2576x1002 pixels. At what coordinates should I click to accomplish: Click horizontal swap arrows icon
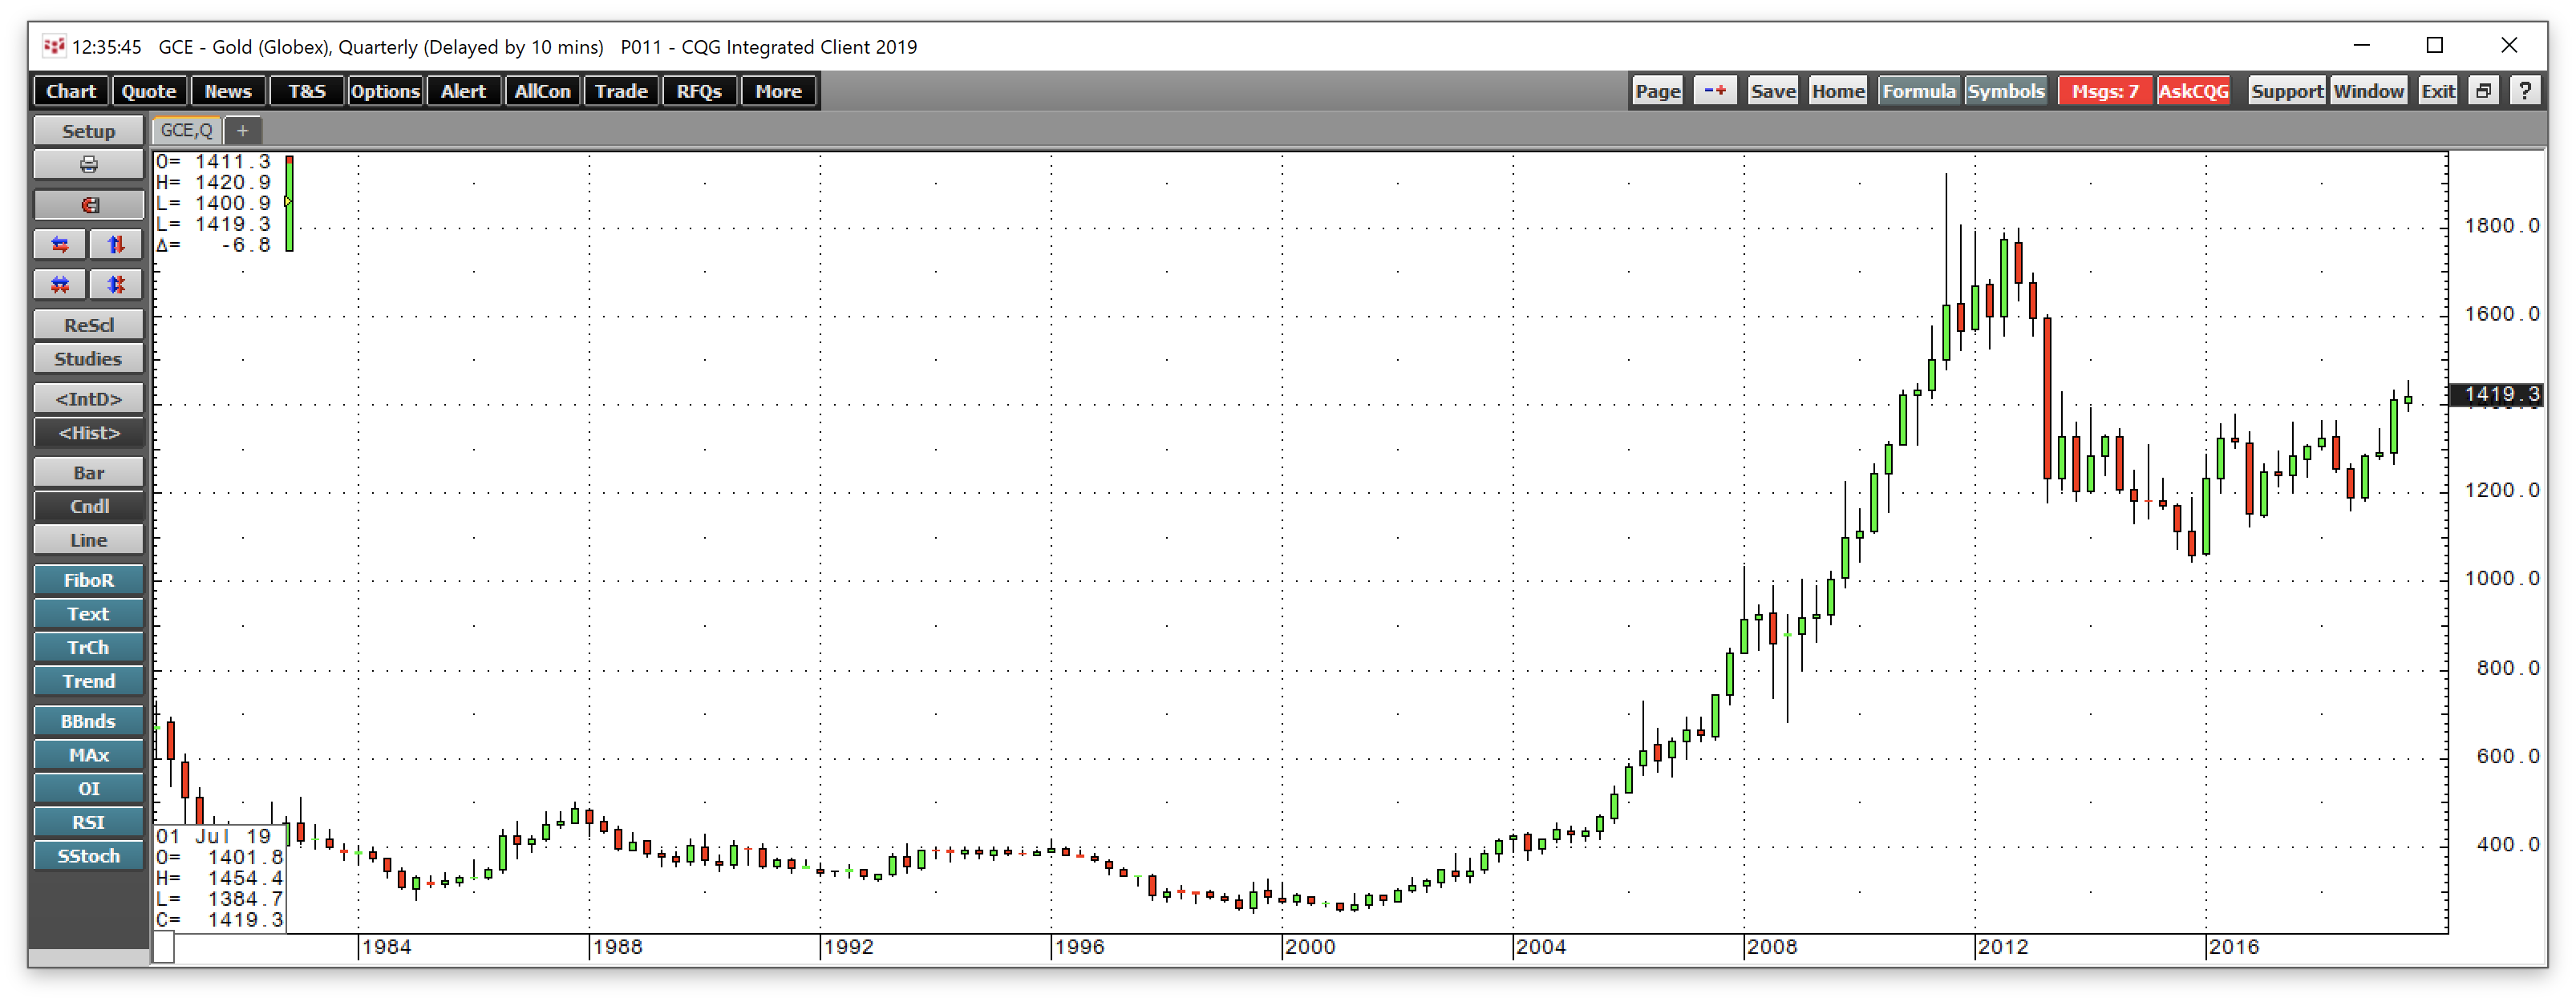pyautogui.click(x=60, y=245)
